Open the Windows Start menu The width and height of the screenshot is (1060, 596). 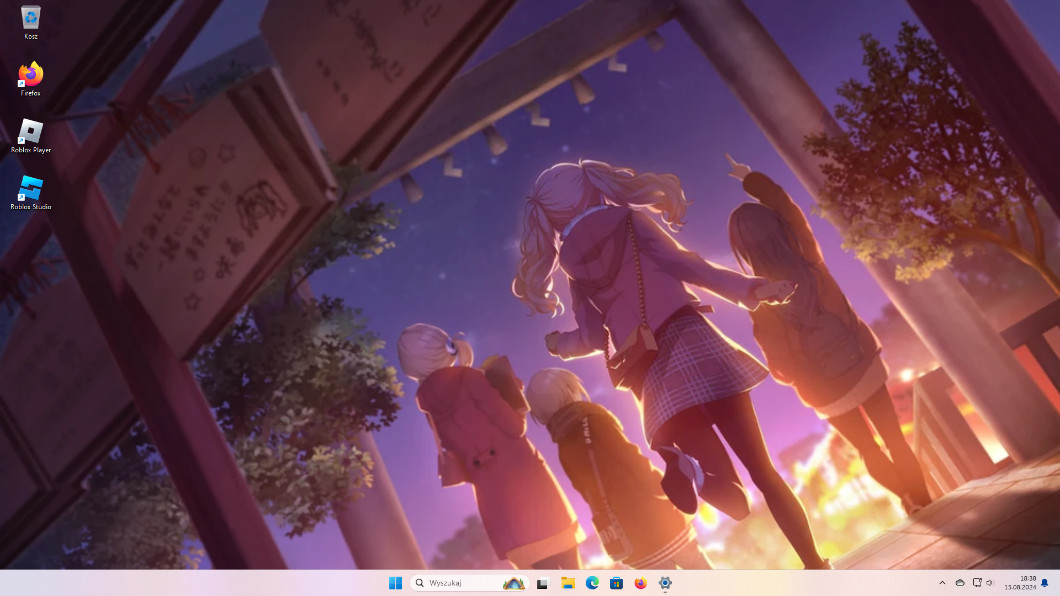click(395, 583)
